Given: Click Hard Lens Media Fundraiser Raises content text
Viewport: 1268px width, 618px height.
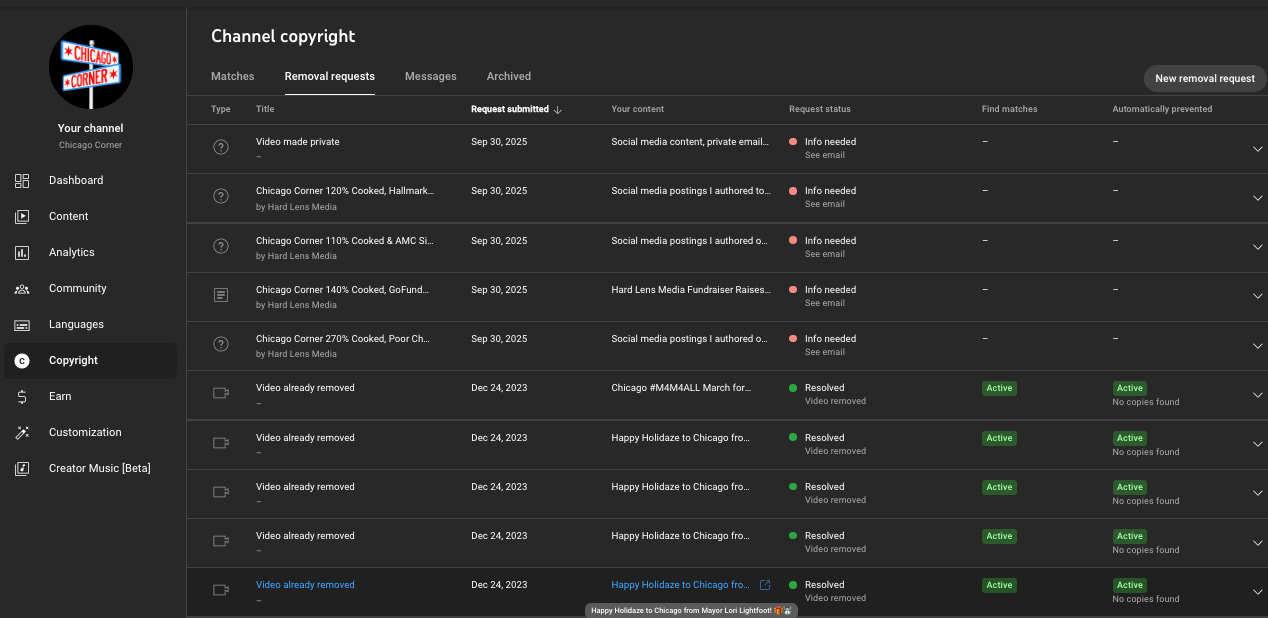Looking at the screenshot, I should (x=692, y=290).
